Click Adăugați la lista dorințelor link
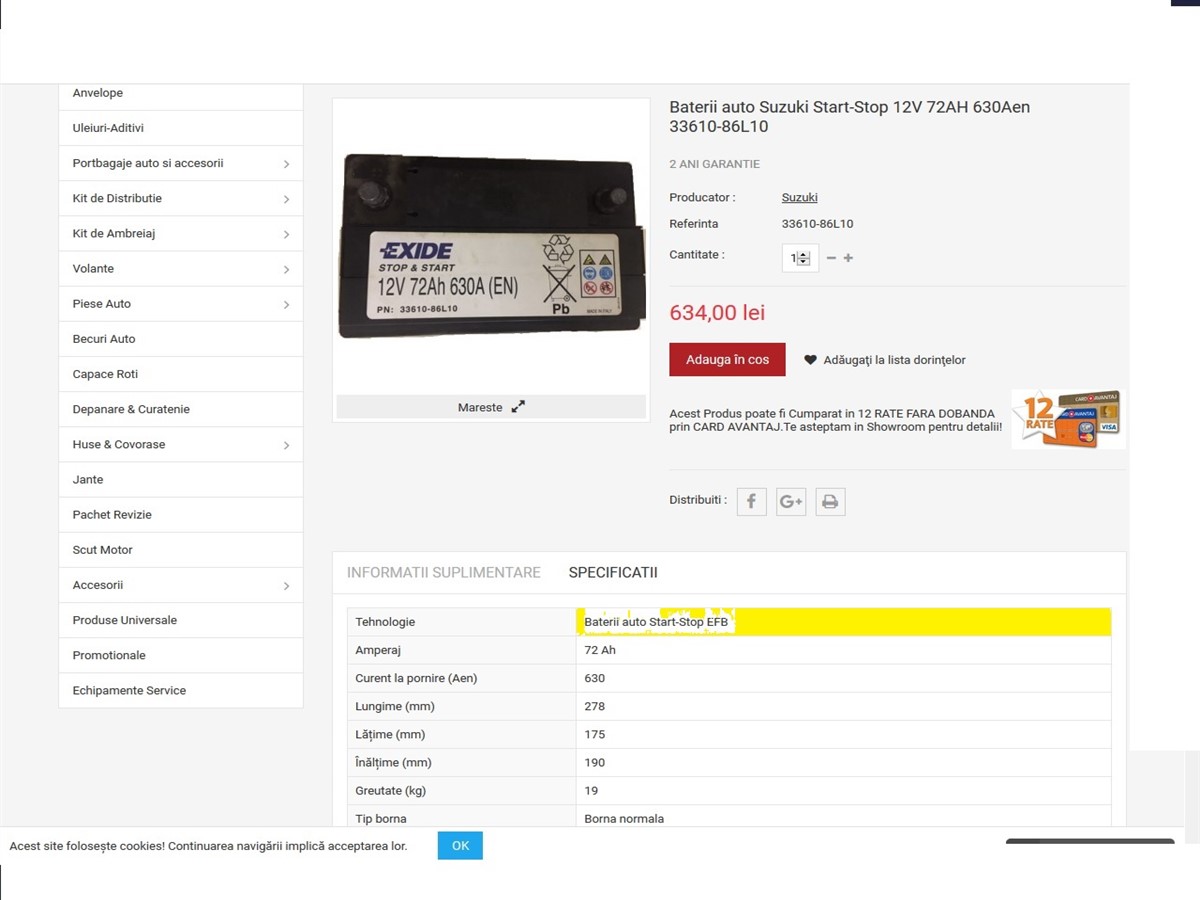 895,360
